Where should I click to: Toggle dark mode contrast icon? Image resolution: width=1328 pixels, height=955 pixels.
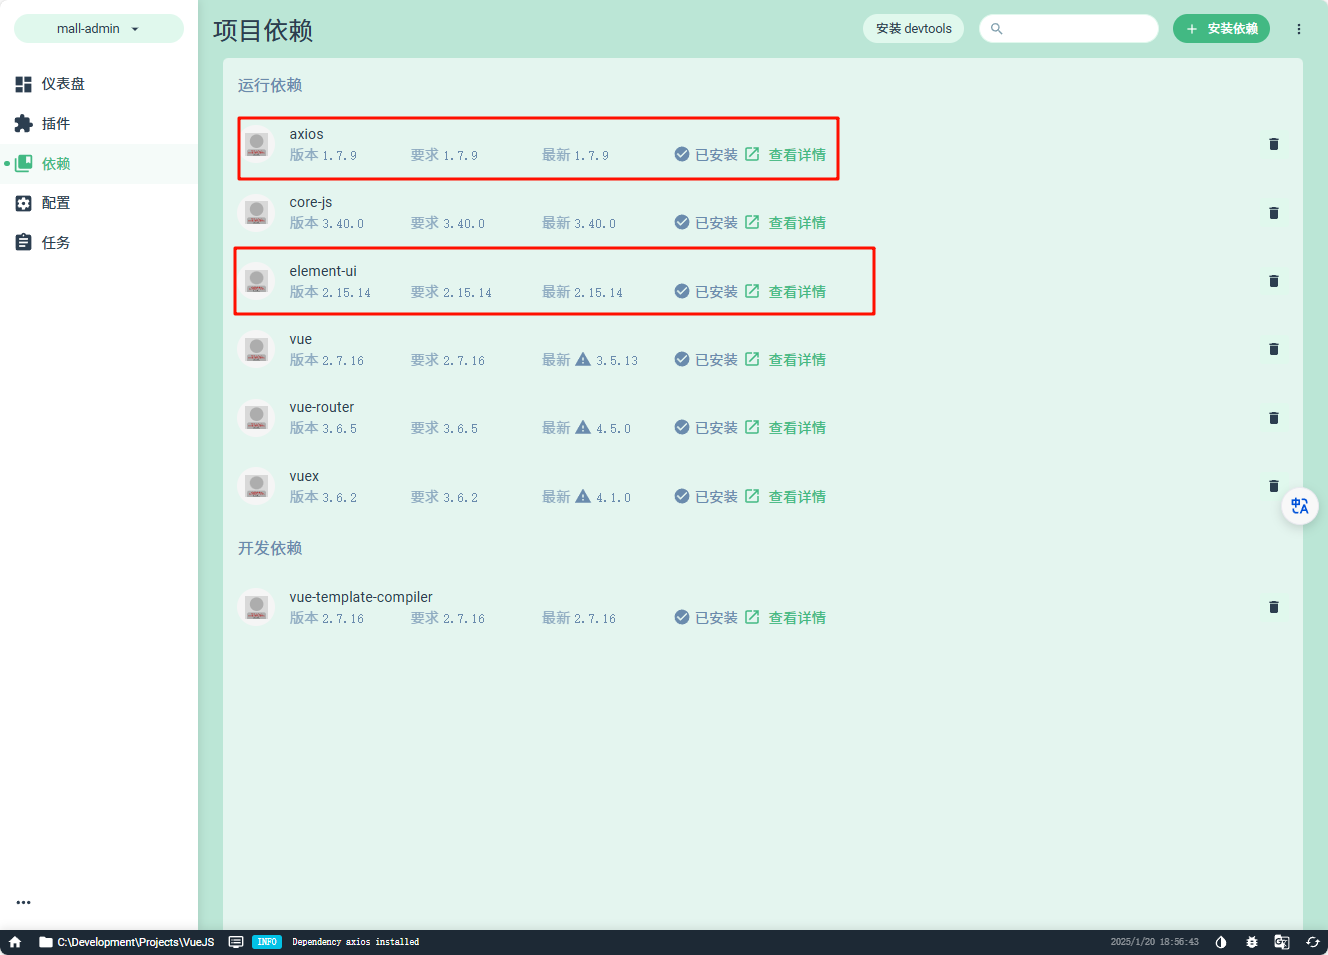pyautogui.click(x=1221, y=942)
